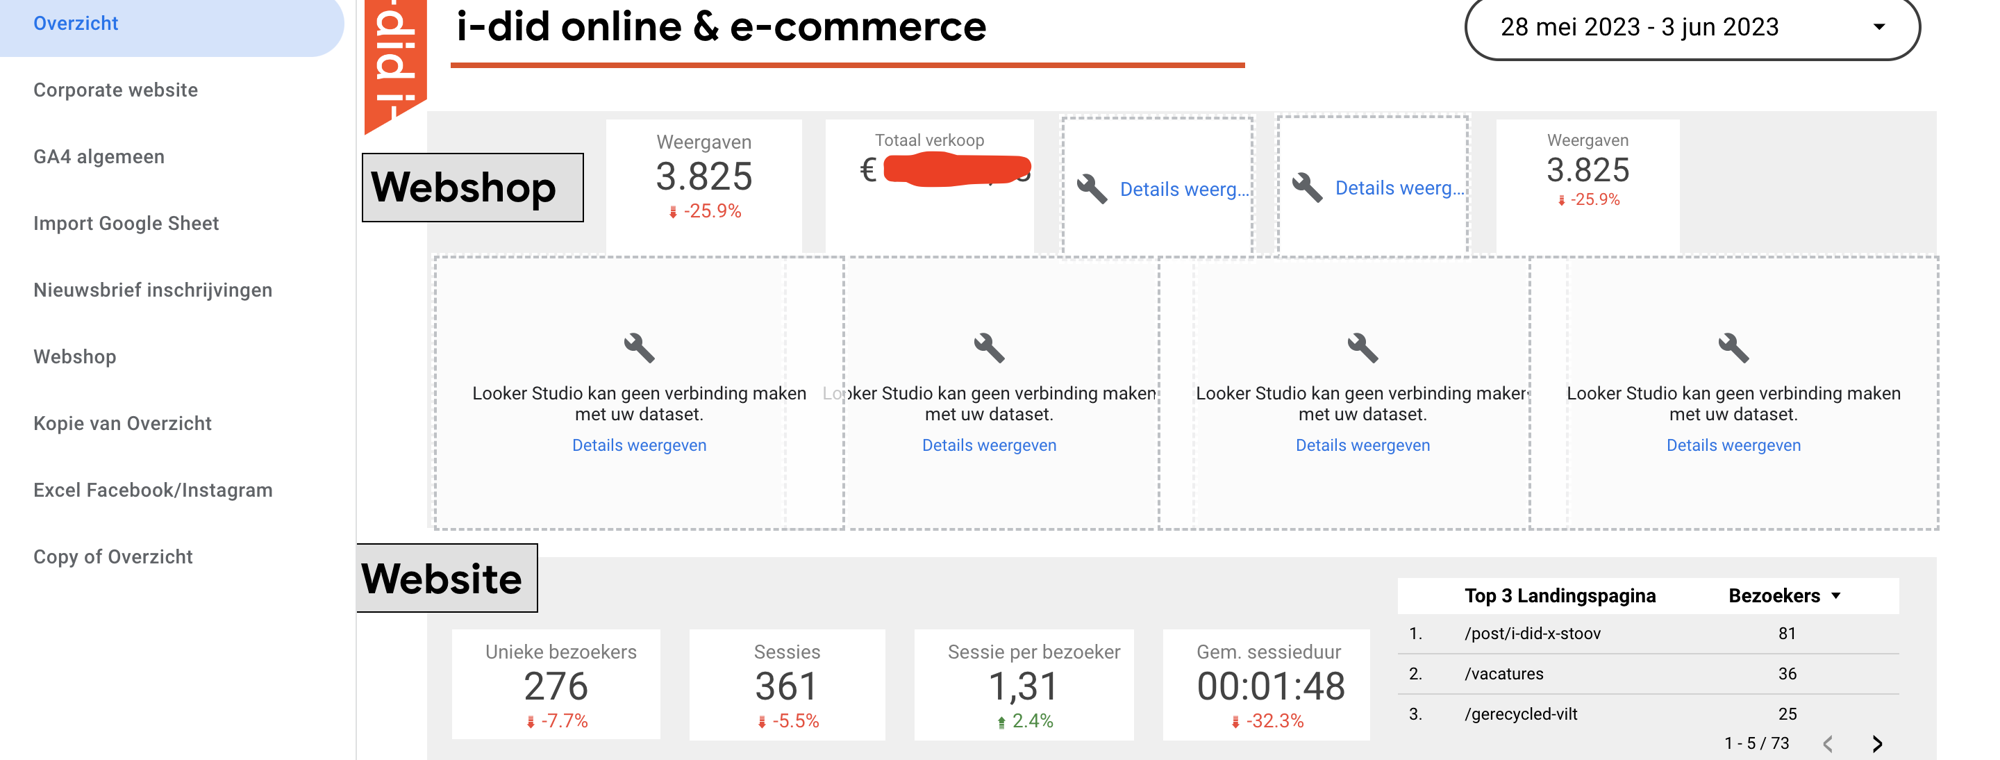Click the pagination label 1 - 5 / 73
The width and height of the screenshot is (2000, 760).
click(1757, 743)
